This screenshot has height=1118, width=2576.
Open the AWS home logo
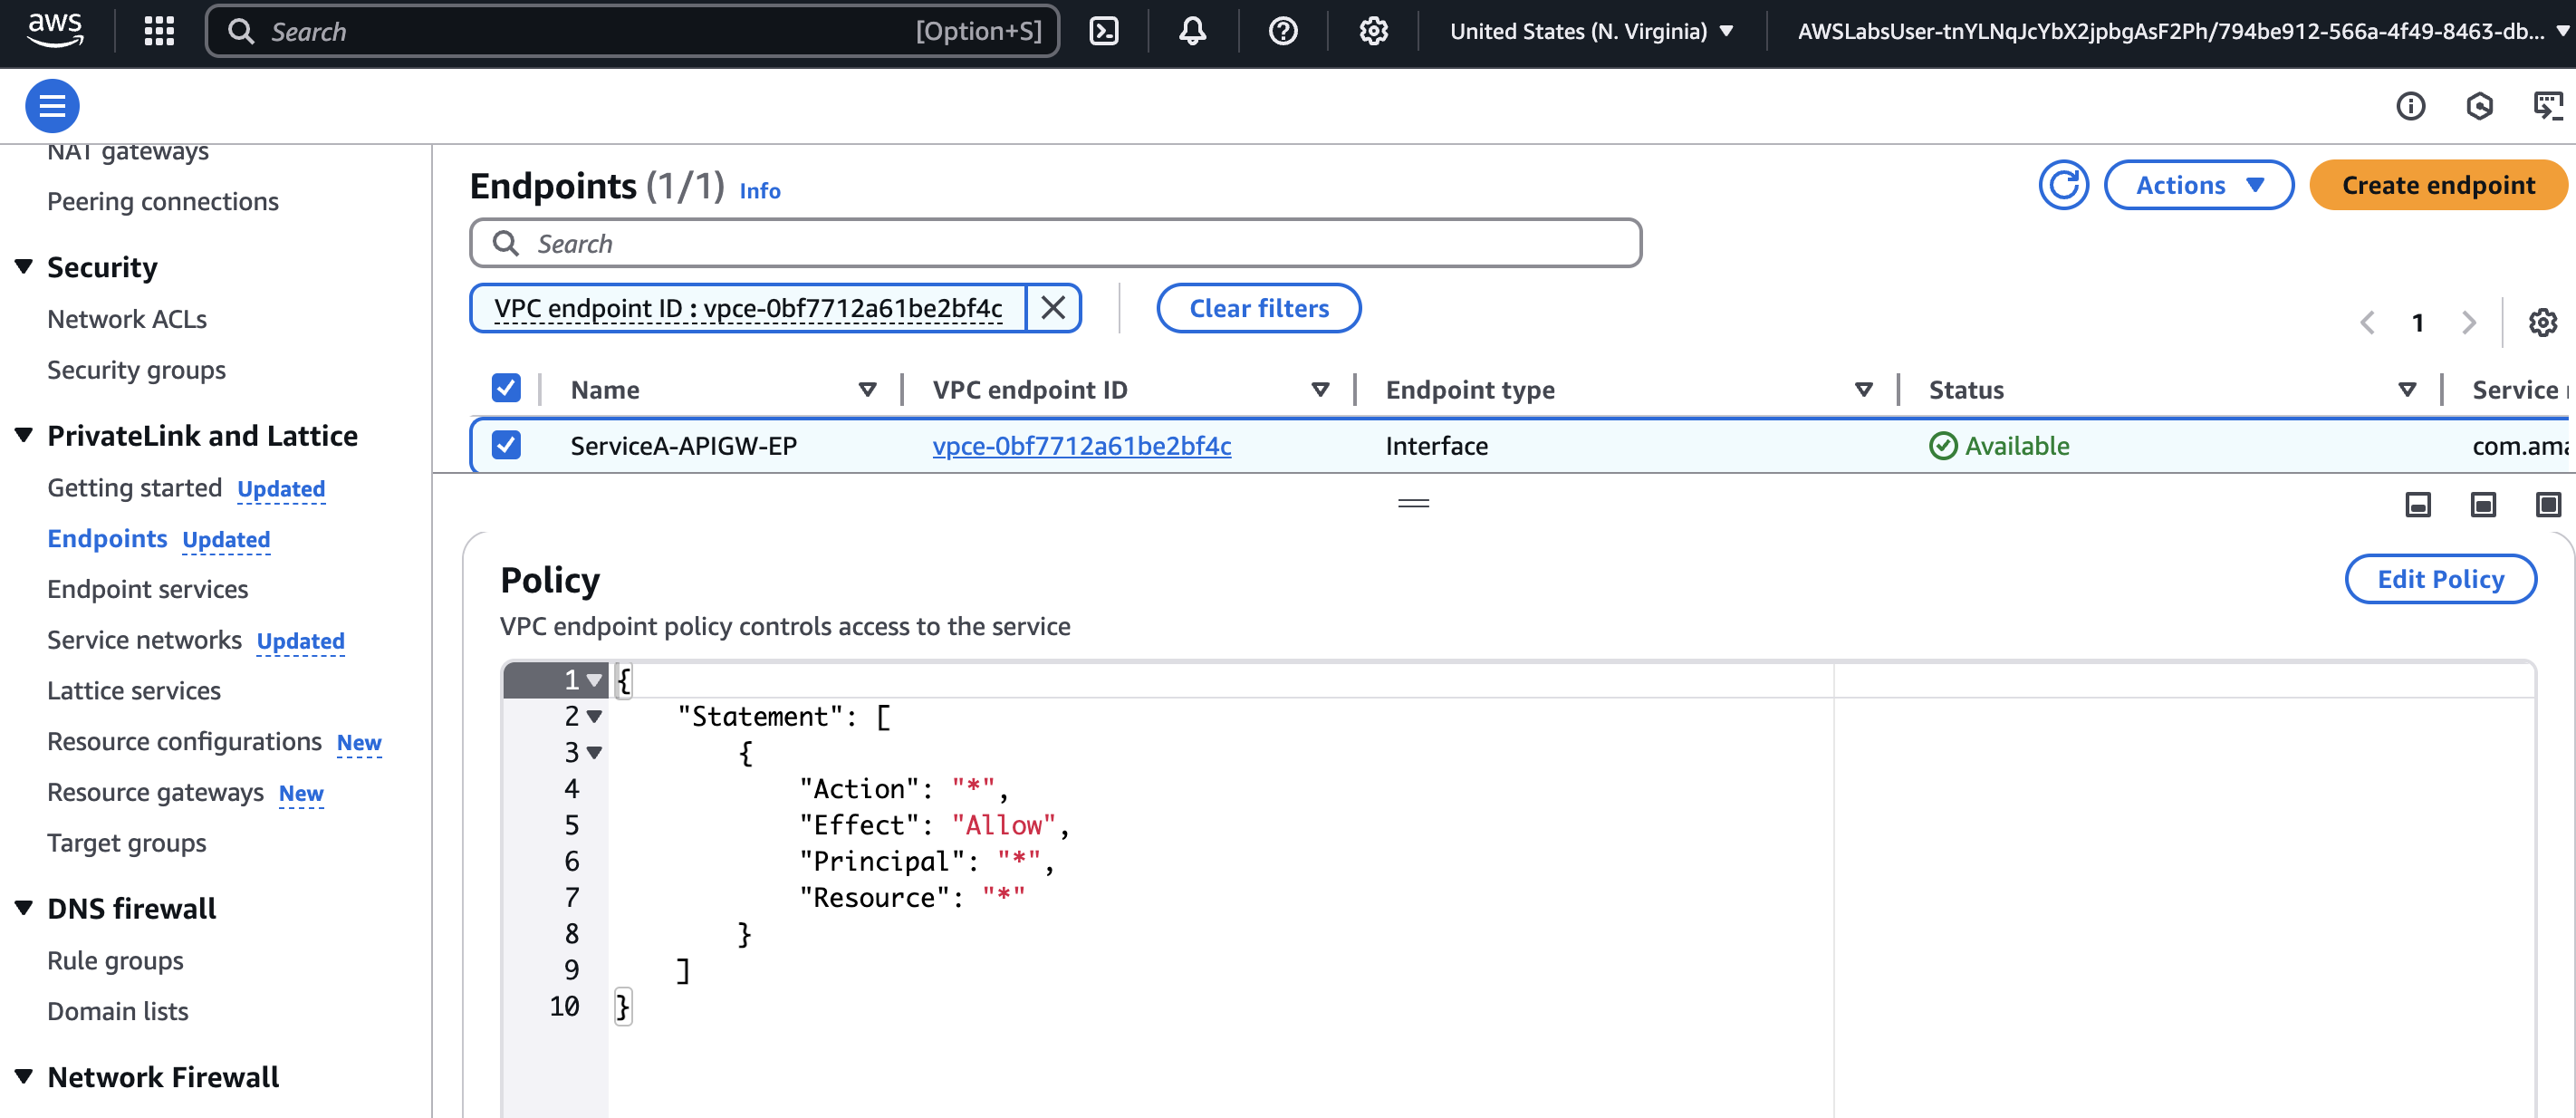pos(55,30)
